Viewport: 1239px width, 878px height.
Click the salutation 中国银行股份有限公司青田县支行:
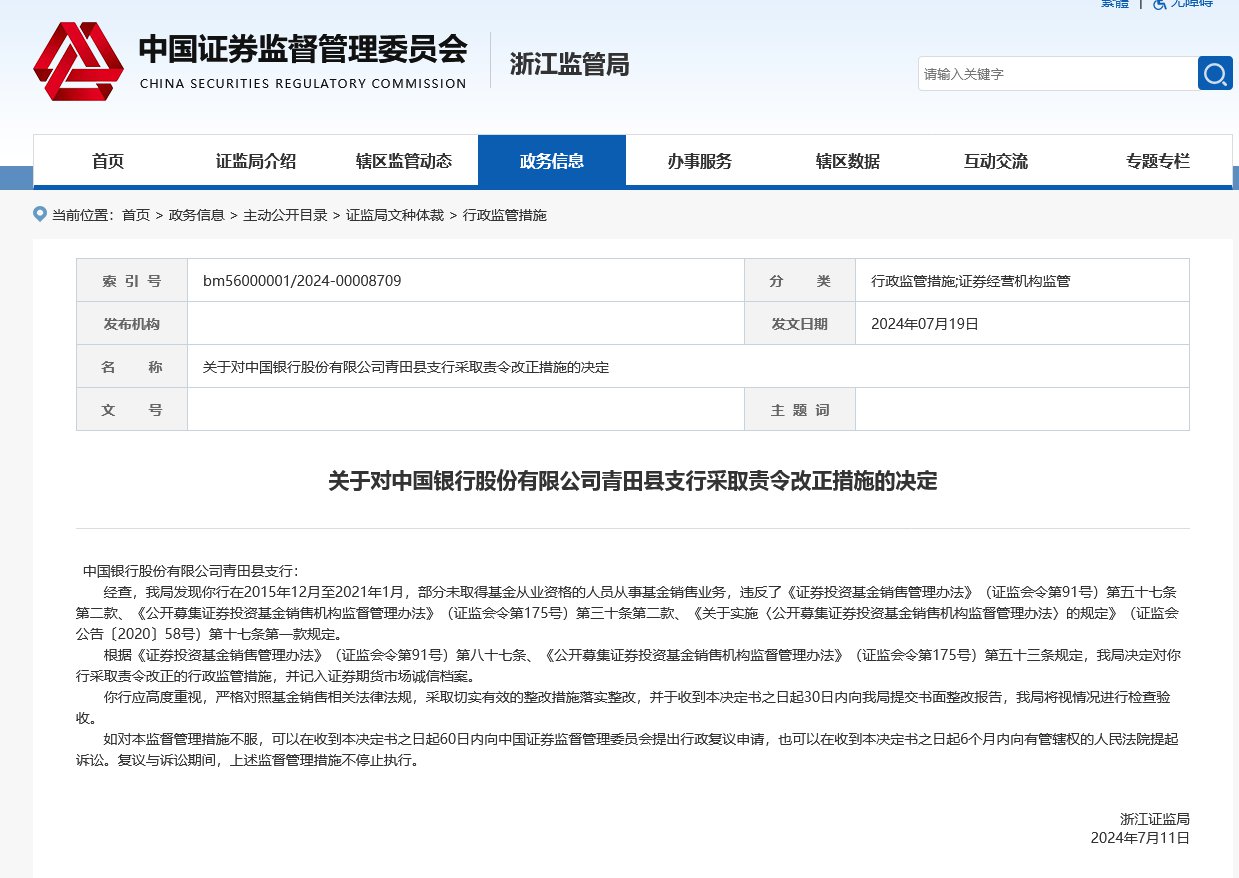[x=190, y=571]
